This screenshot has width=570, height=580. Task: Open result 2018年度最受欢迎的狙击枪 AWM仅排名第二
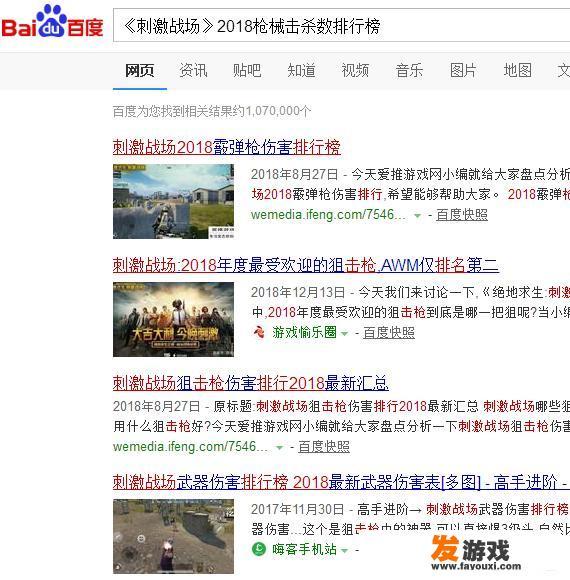tap(306, 265)
